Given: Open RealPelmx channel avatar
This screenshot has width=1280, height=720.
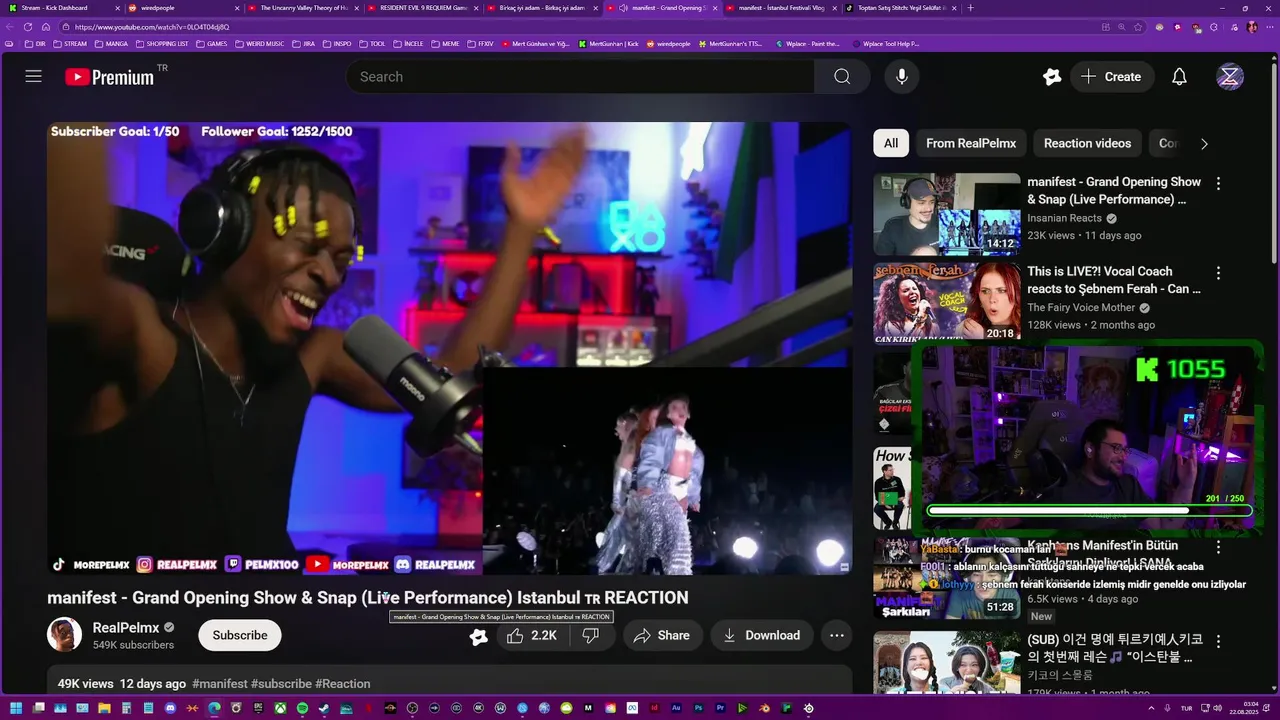Looking at the screenshot, I should [x=64, y=635].
